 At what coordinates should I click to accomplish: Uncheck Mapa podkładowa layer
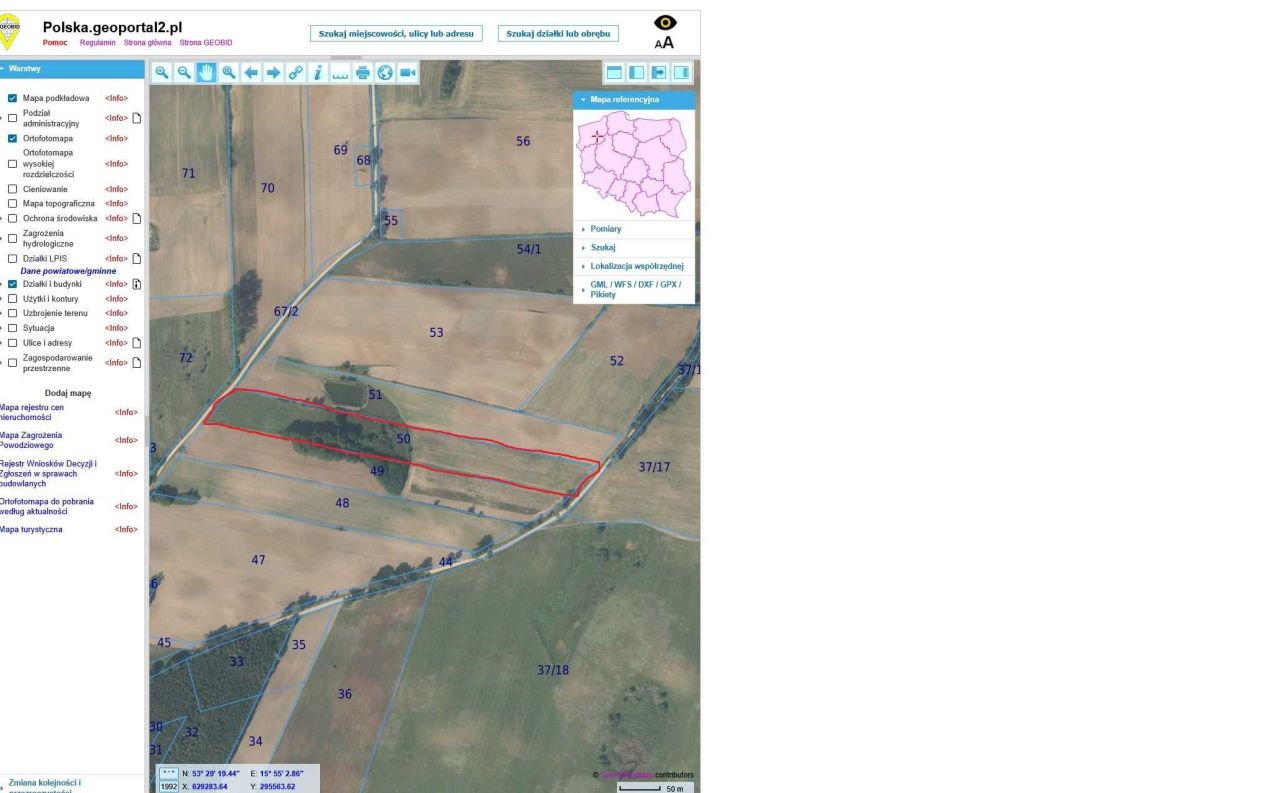[13, 98]
